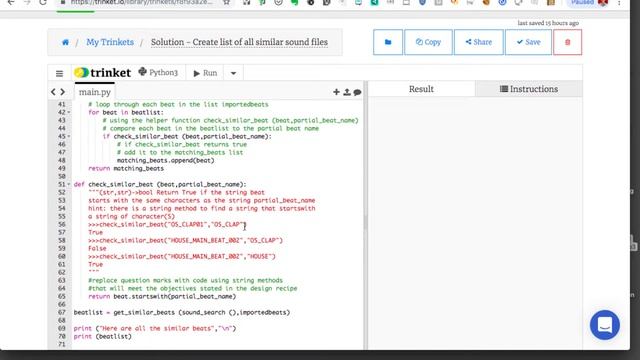Run the Python code
The width and height of the screenshot is (640, 360).
pyautogui.click(x=205, y=73)
